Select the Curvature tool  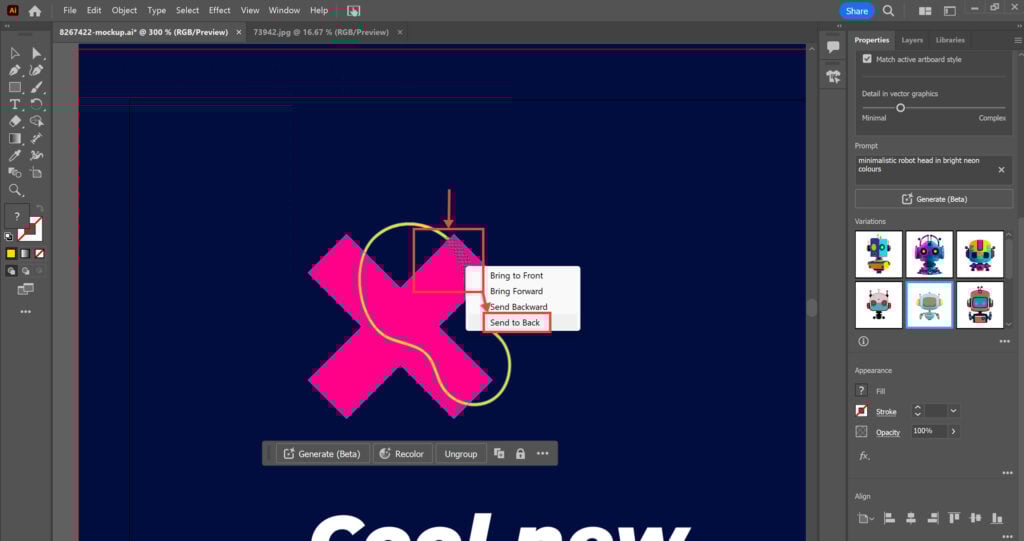[x=37, y=70]
